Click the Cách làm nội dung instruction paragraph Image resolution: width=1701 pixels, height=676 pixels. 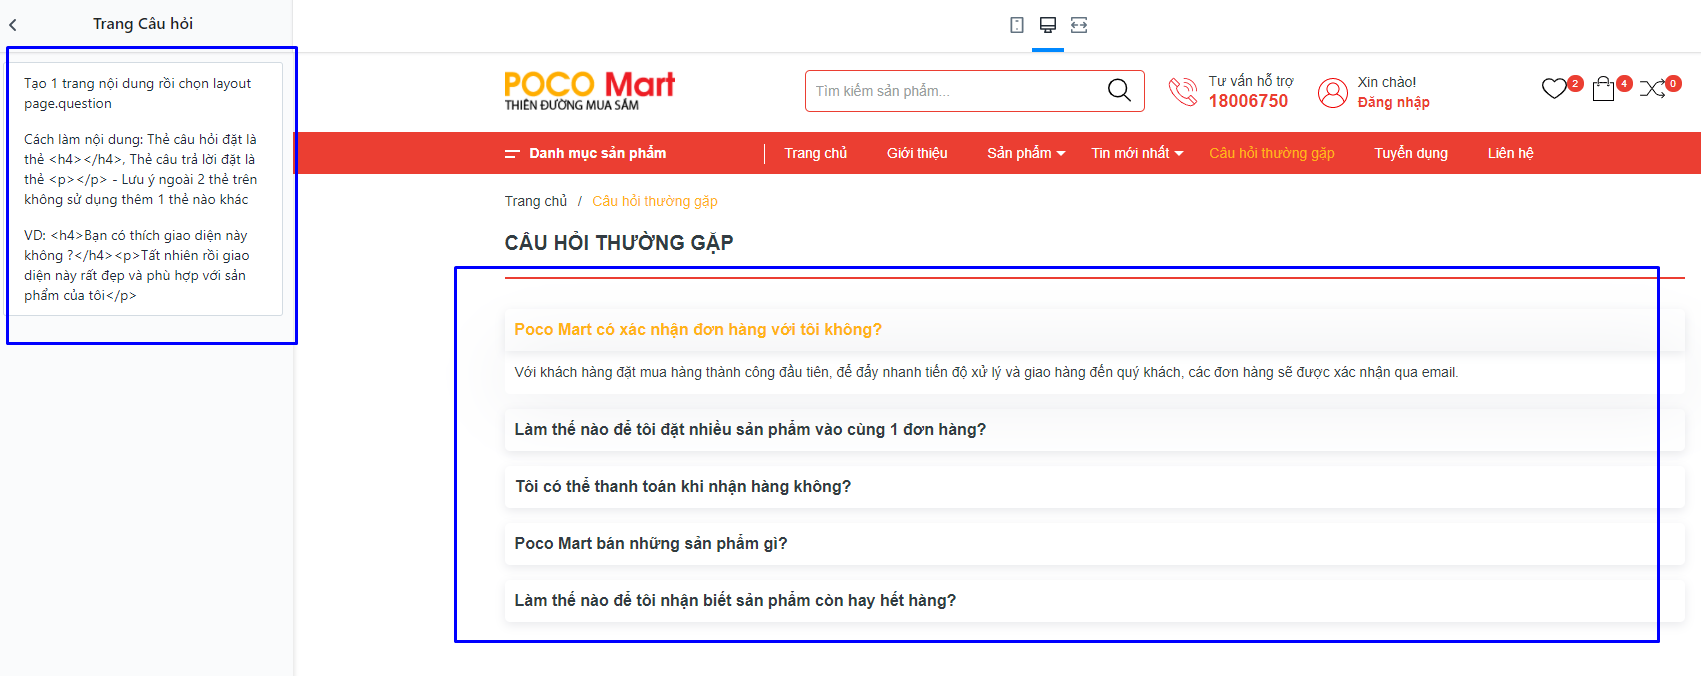click(141, 169)
